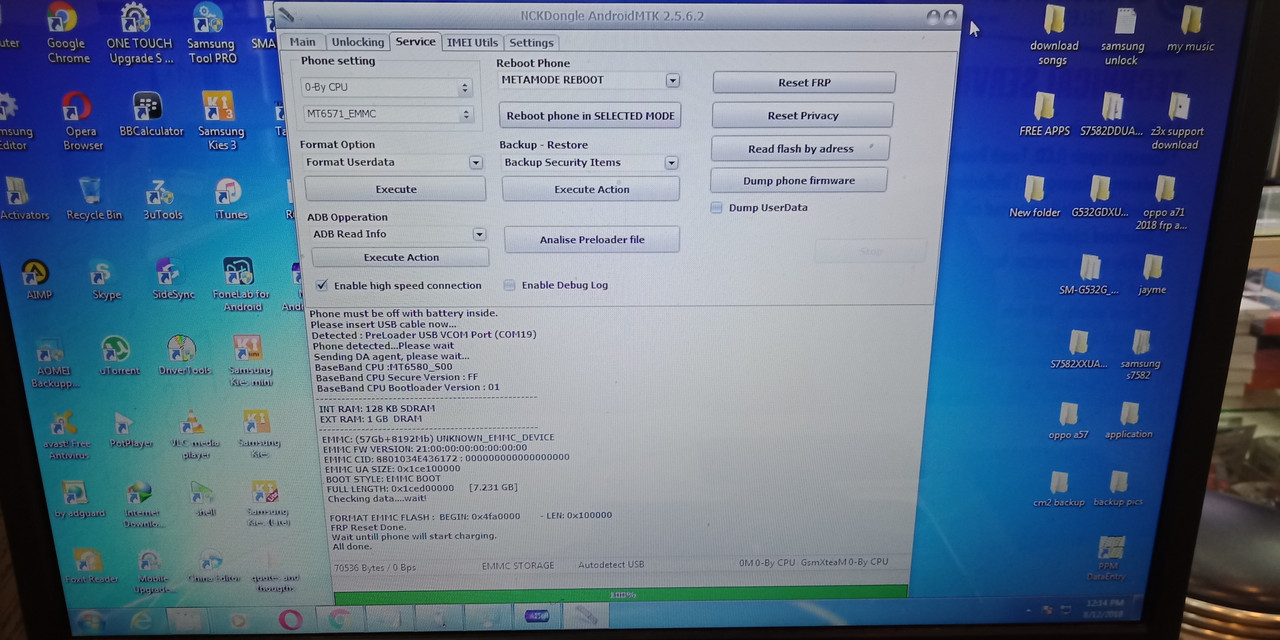1280x640 pixels.
Task: Open iTunes desktop shortcut
Action: [230, 199]
